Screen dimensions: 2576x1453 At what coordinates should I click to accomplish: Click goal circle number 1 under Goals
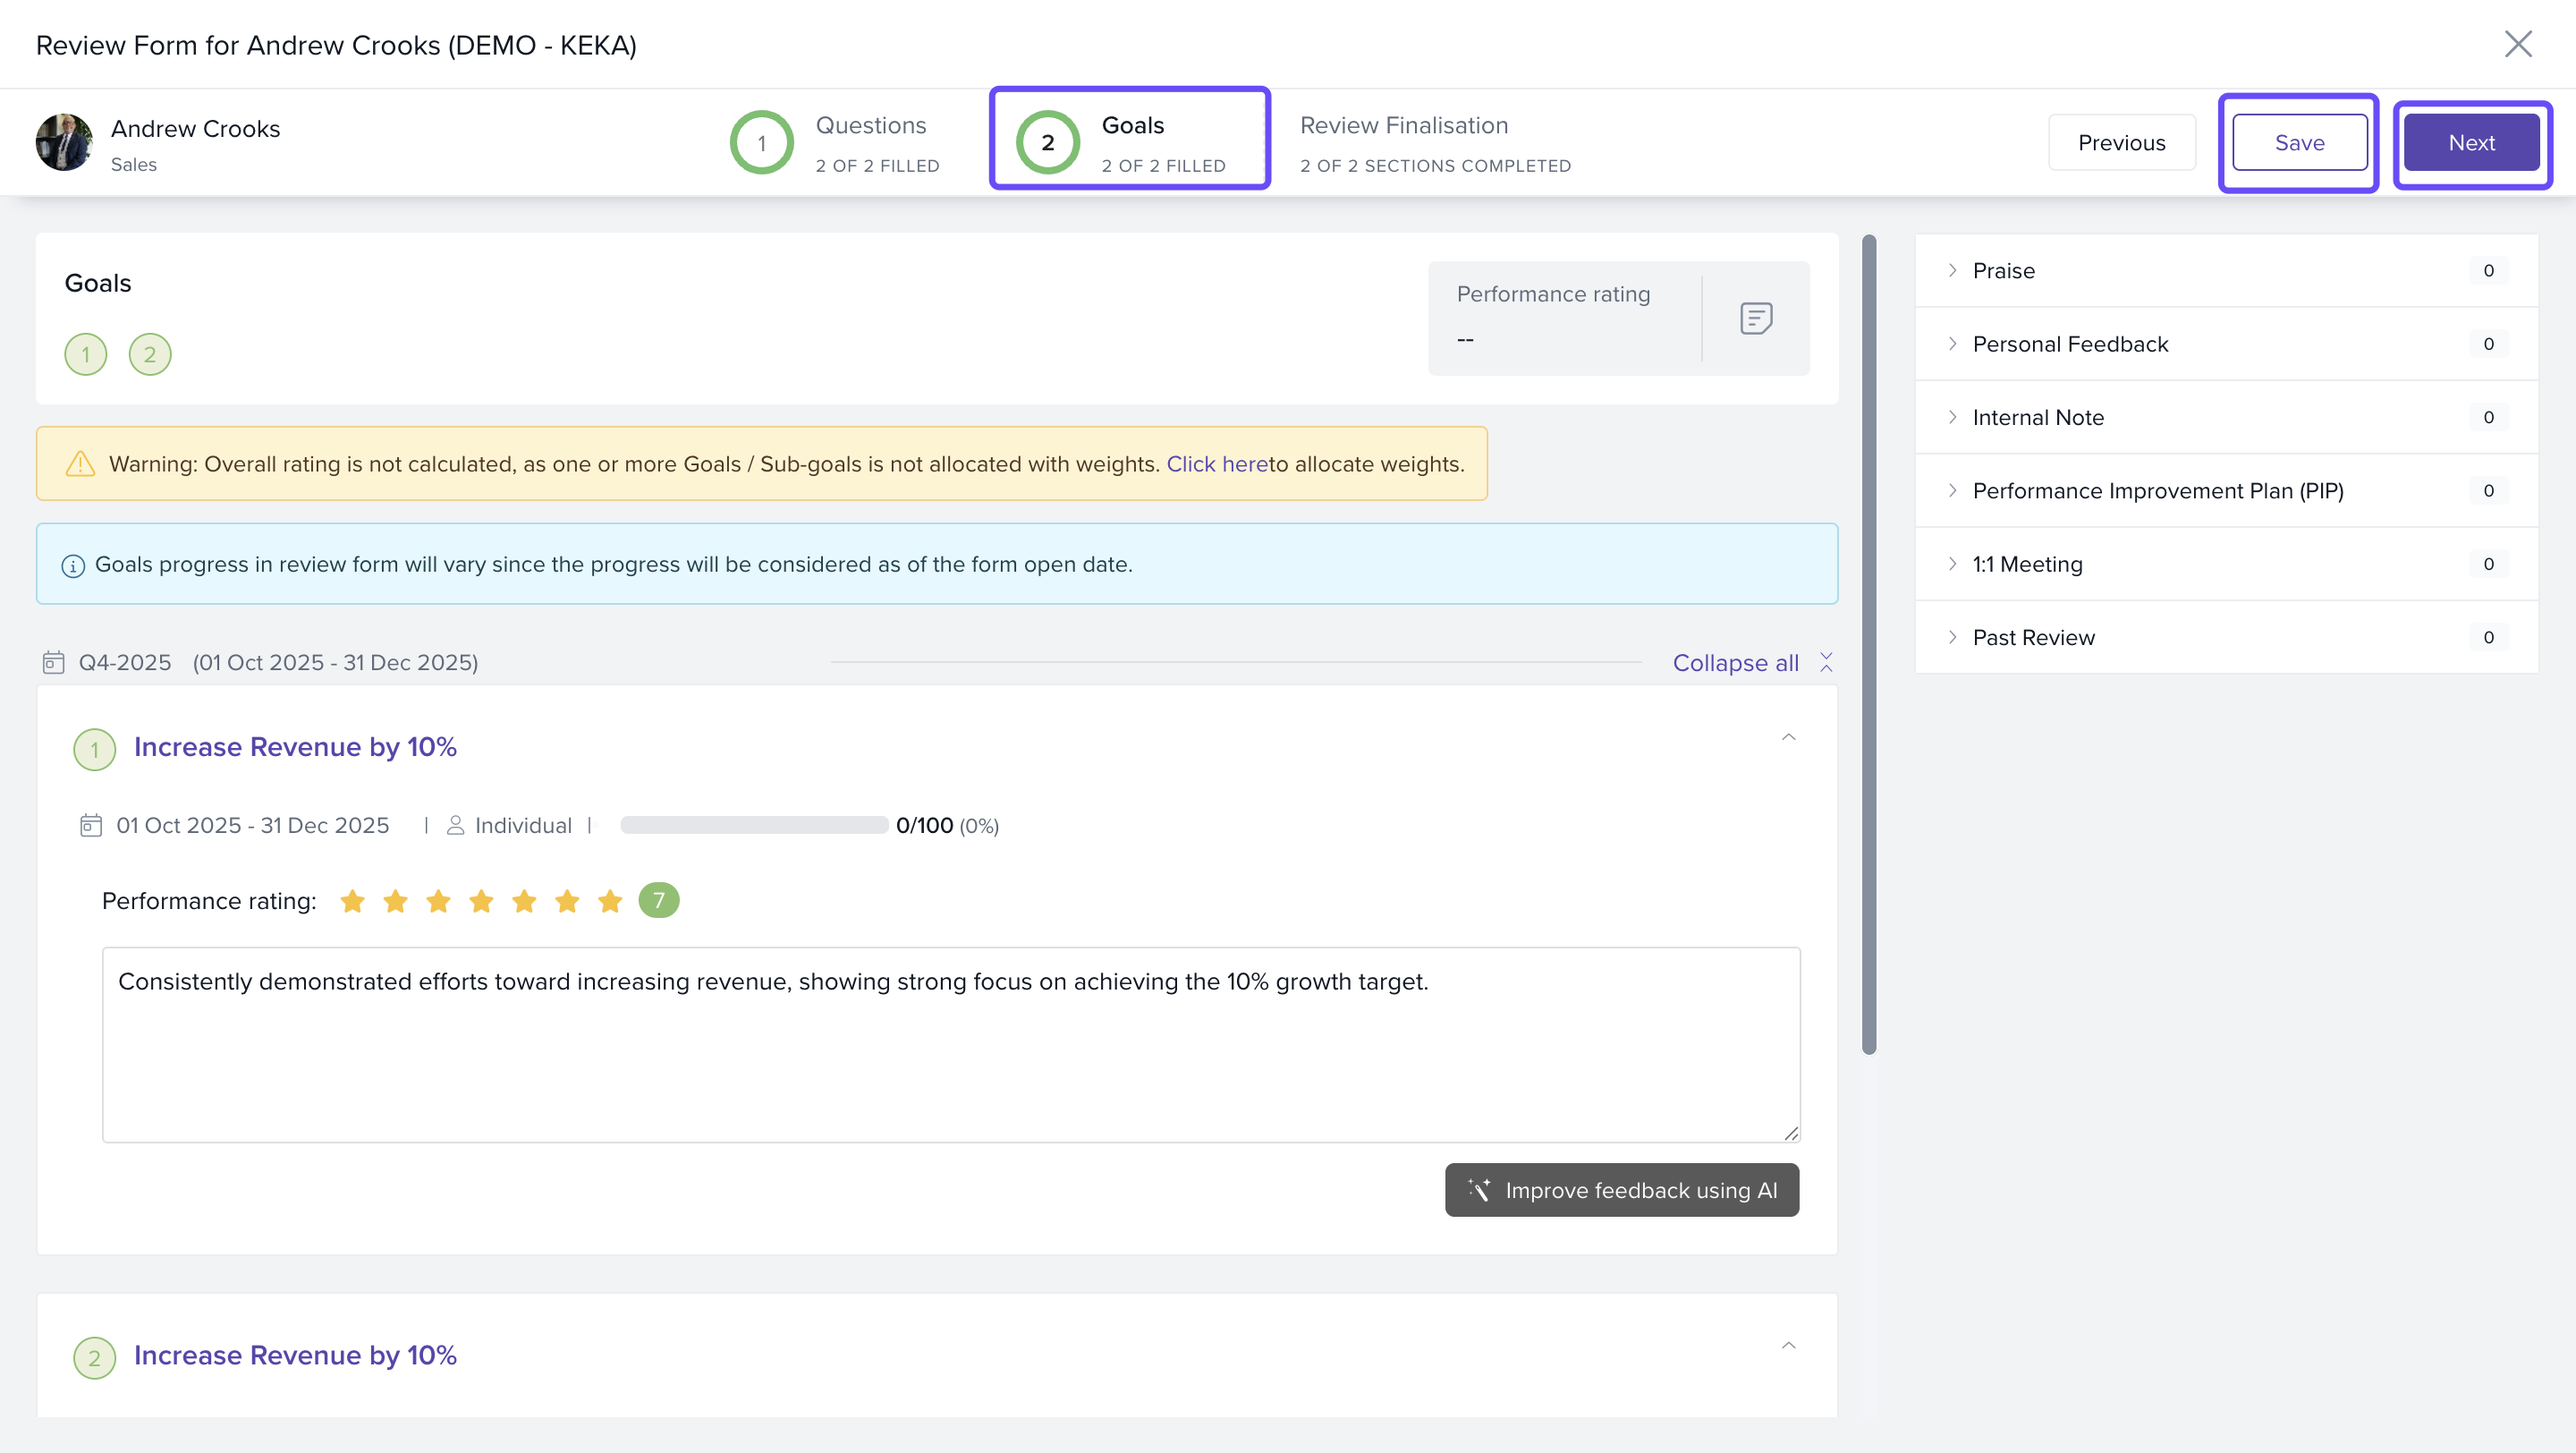pos(86,354)
